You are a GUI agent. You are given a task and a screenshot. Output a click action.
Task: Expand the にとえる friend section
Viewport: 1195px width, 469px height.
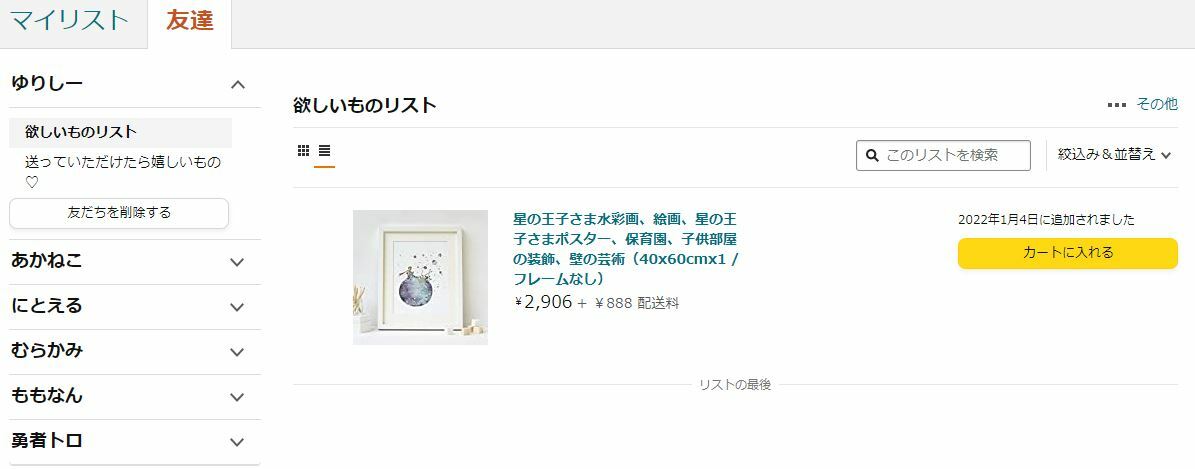[237, 307]
